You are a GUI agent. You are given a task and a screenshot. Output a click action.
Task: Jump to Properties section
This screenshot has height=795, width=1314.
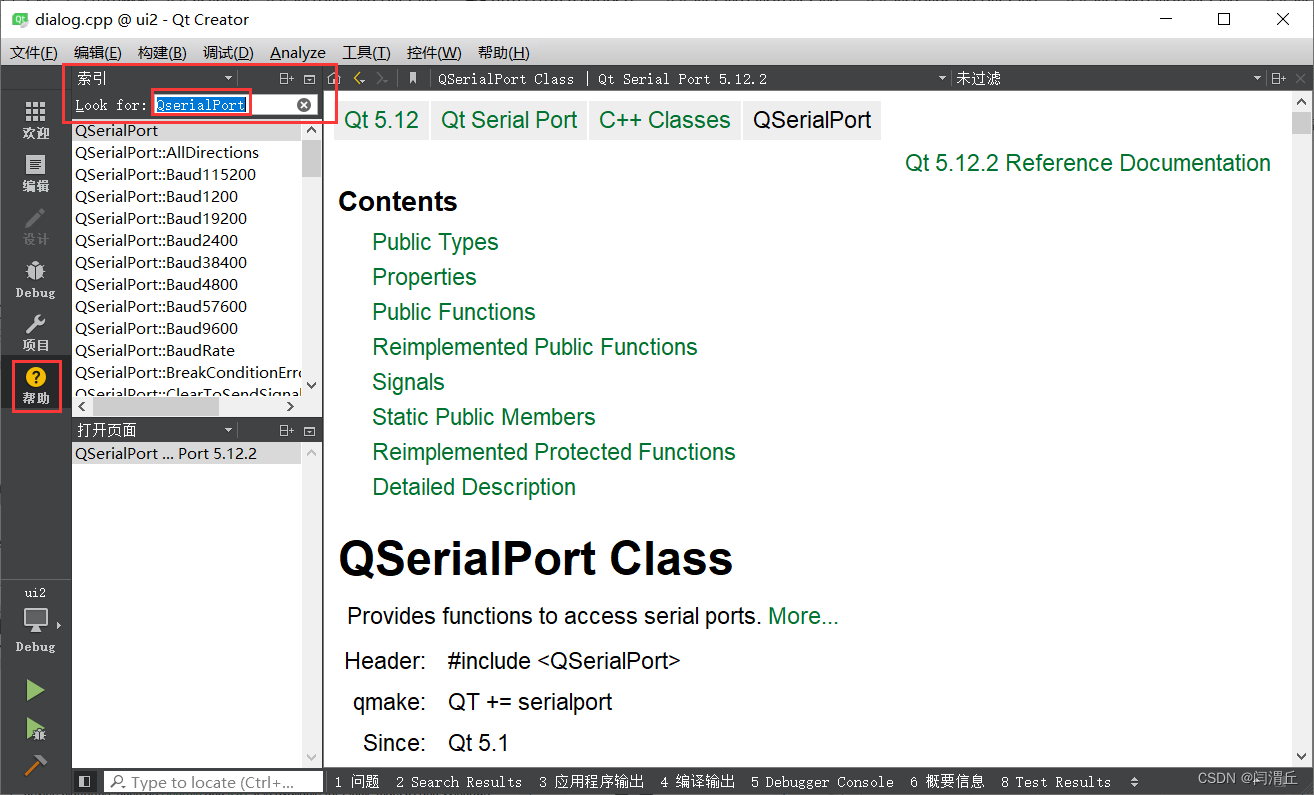pyautogui.click(x=424, y=277)
